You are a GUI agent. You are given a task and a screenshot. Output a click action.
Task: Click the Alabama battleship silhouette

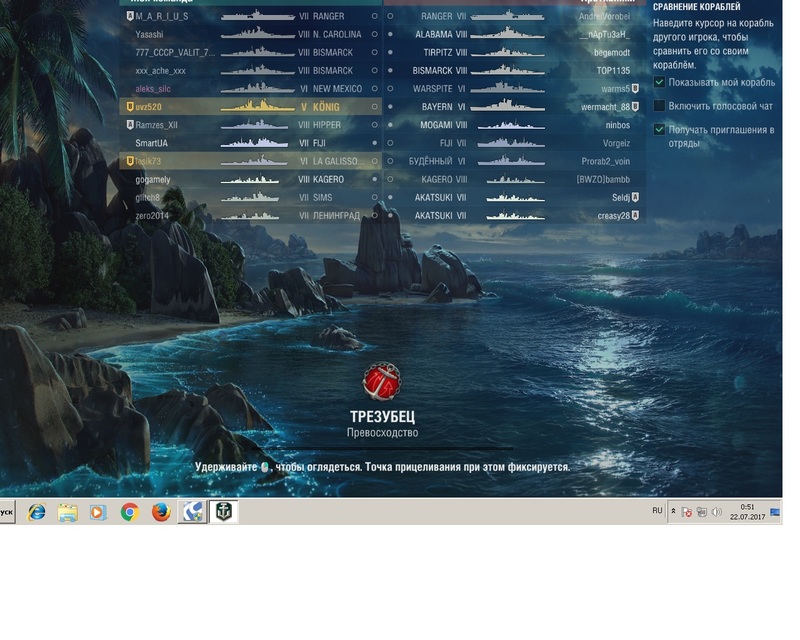(507, 34)
